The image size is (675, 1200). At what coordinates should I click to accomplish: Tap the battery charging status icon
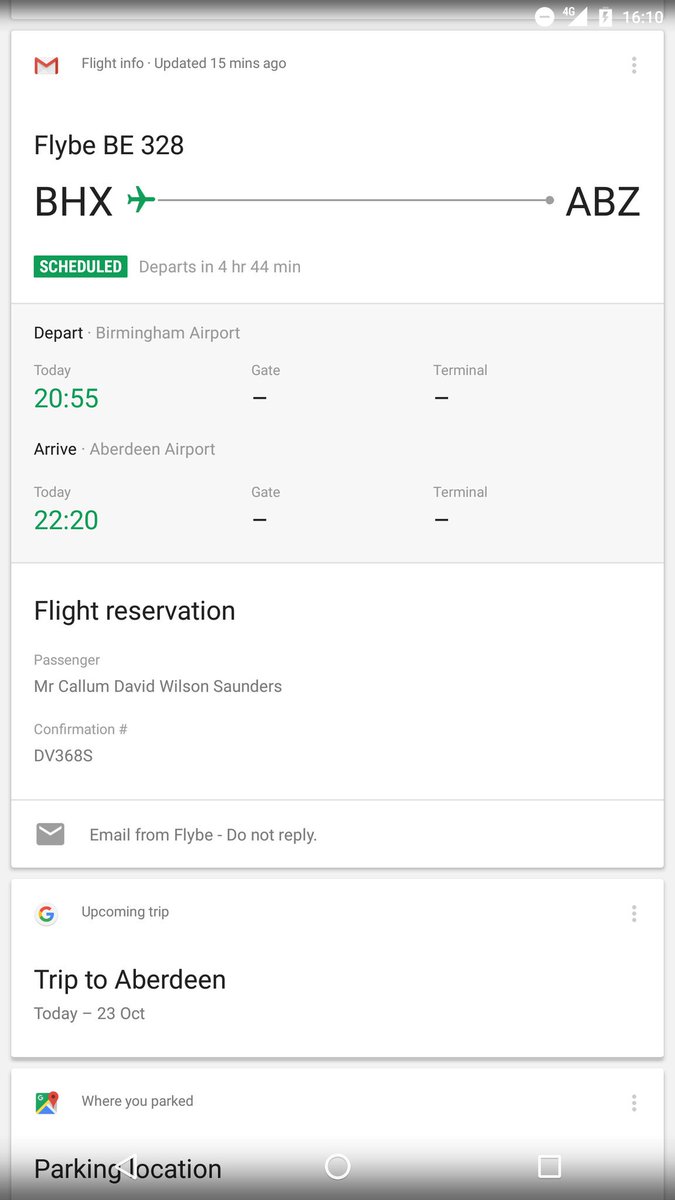tap(605, 17)
